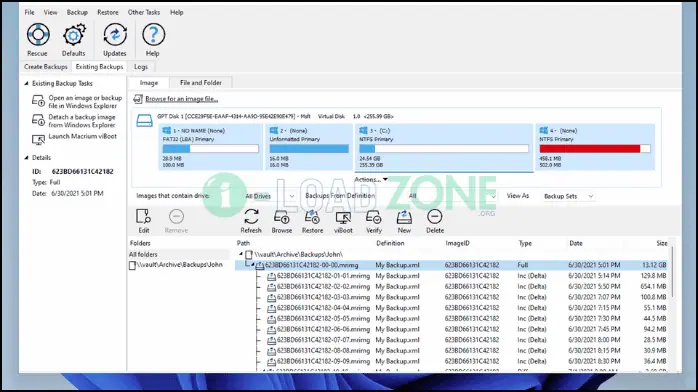Browse the selected backup image
The image size is (698, 392).
tap(282, 221)
